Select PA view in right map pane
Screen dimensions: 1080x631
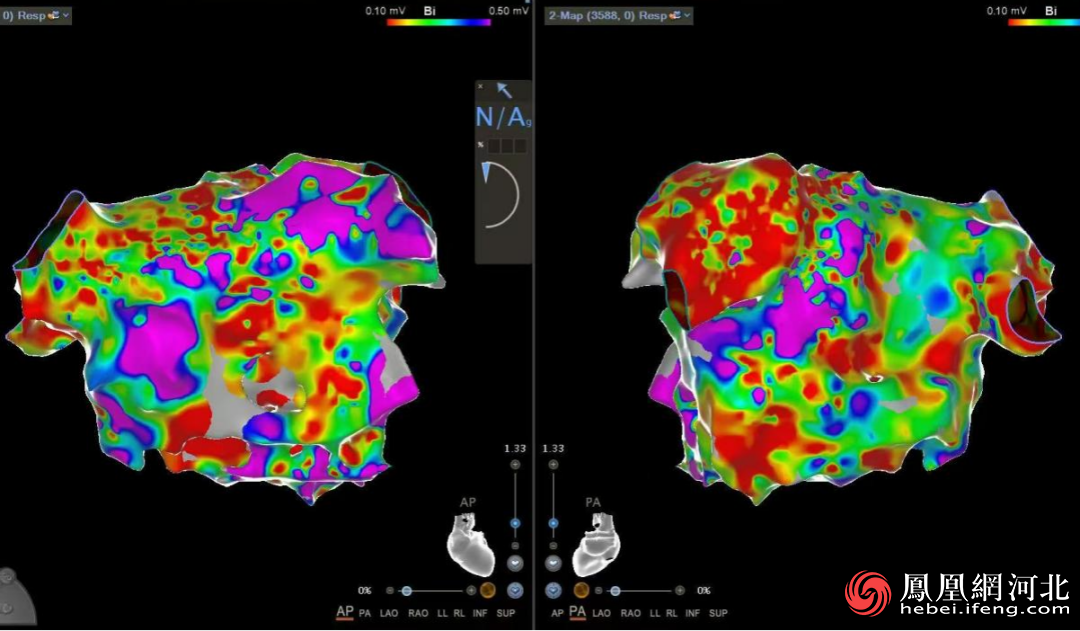577,612
